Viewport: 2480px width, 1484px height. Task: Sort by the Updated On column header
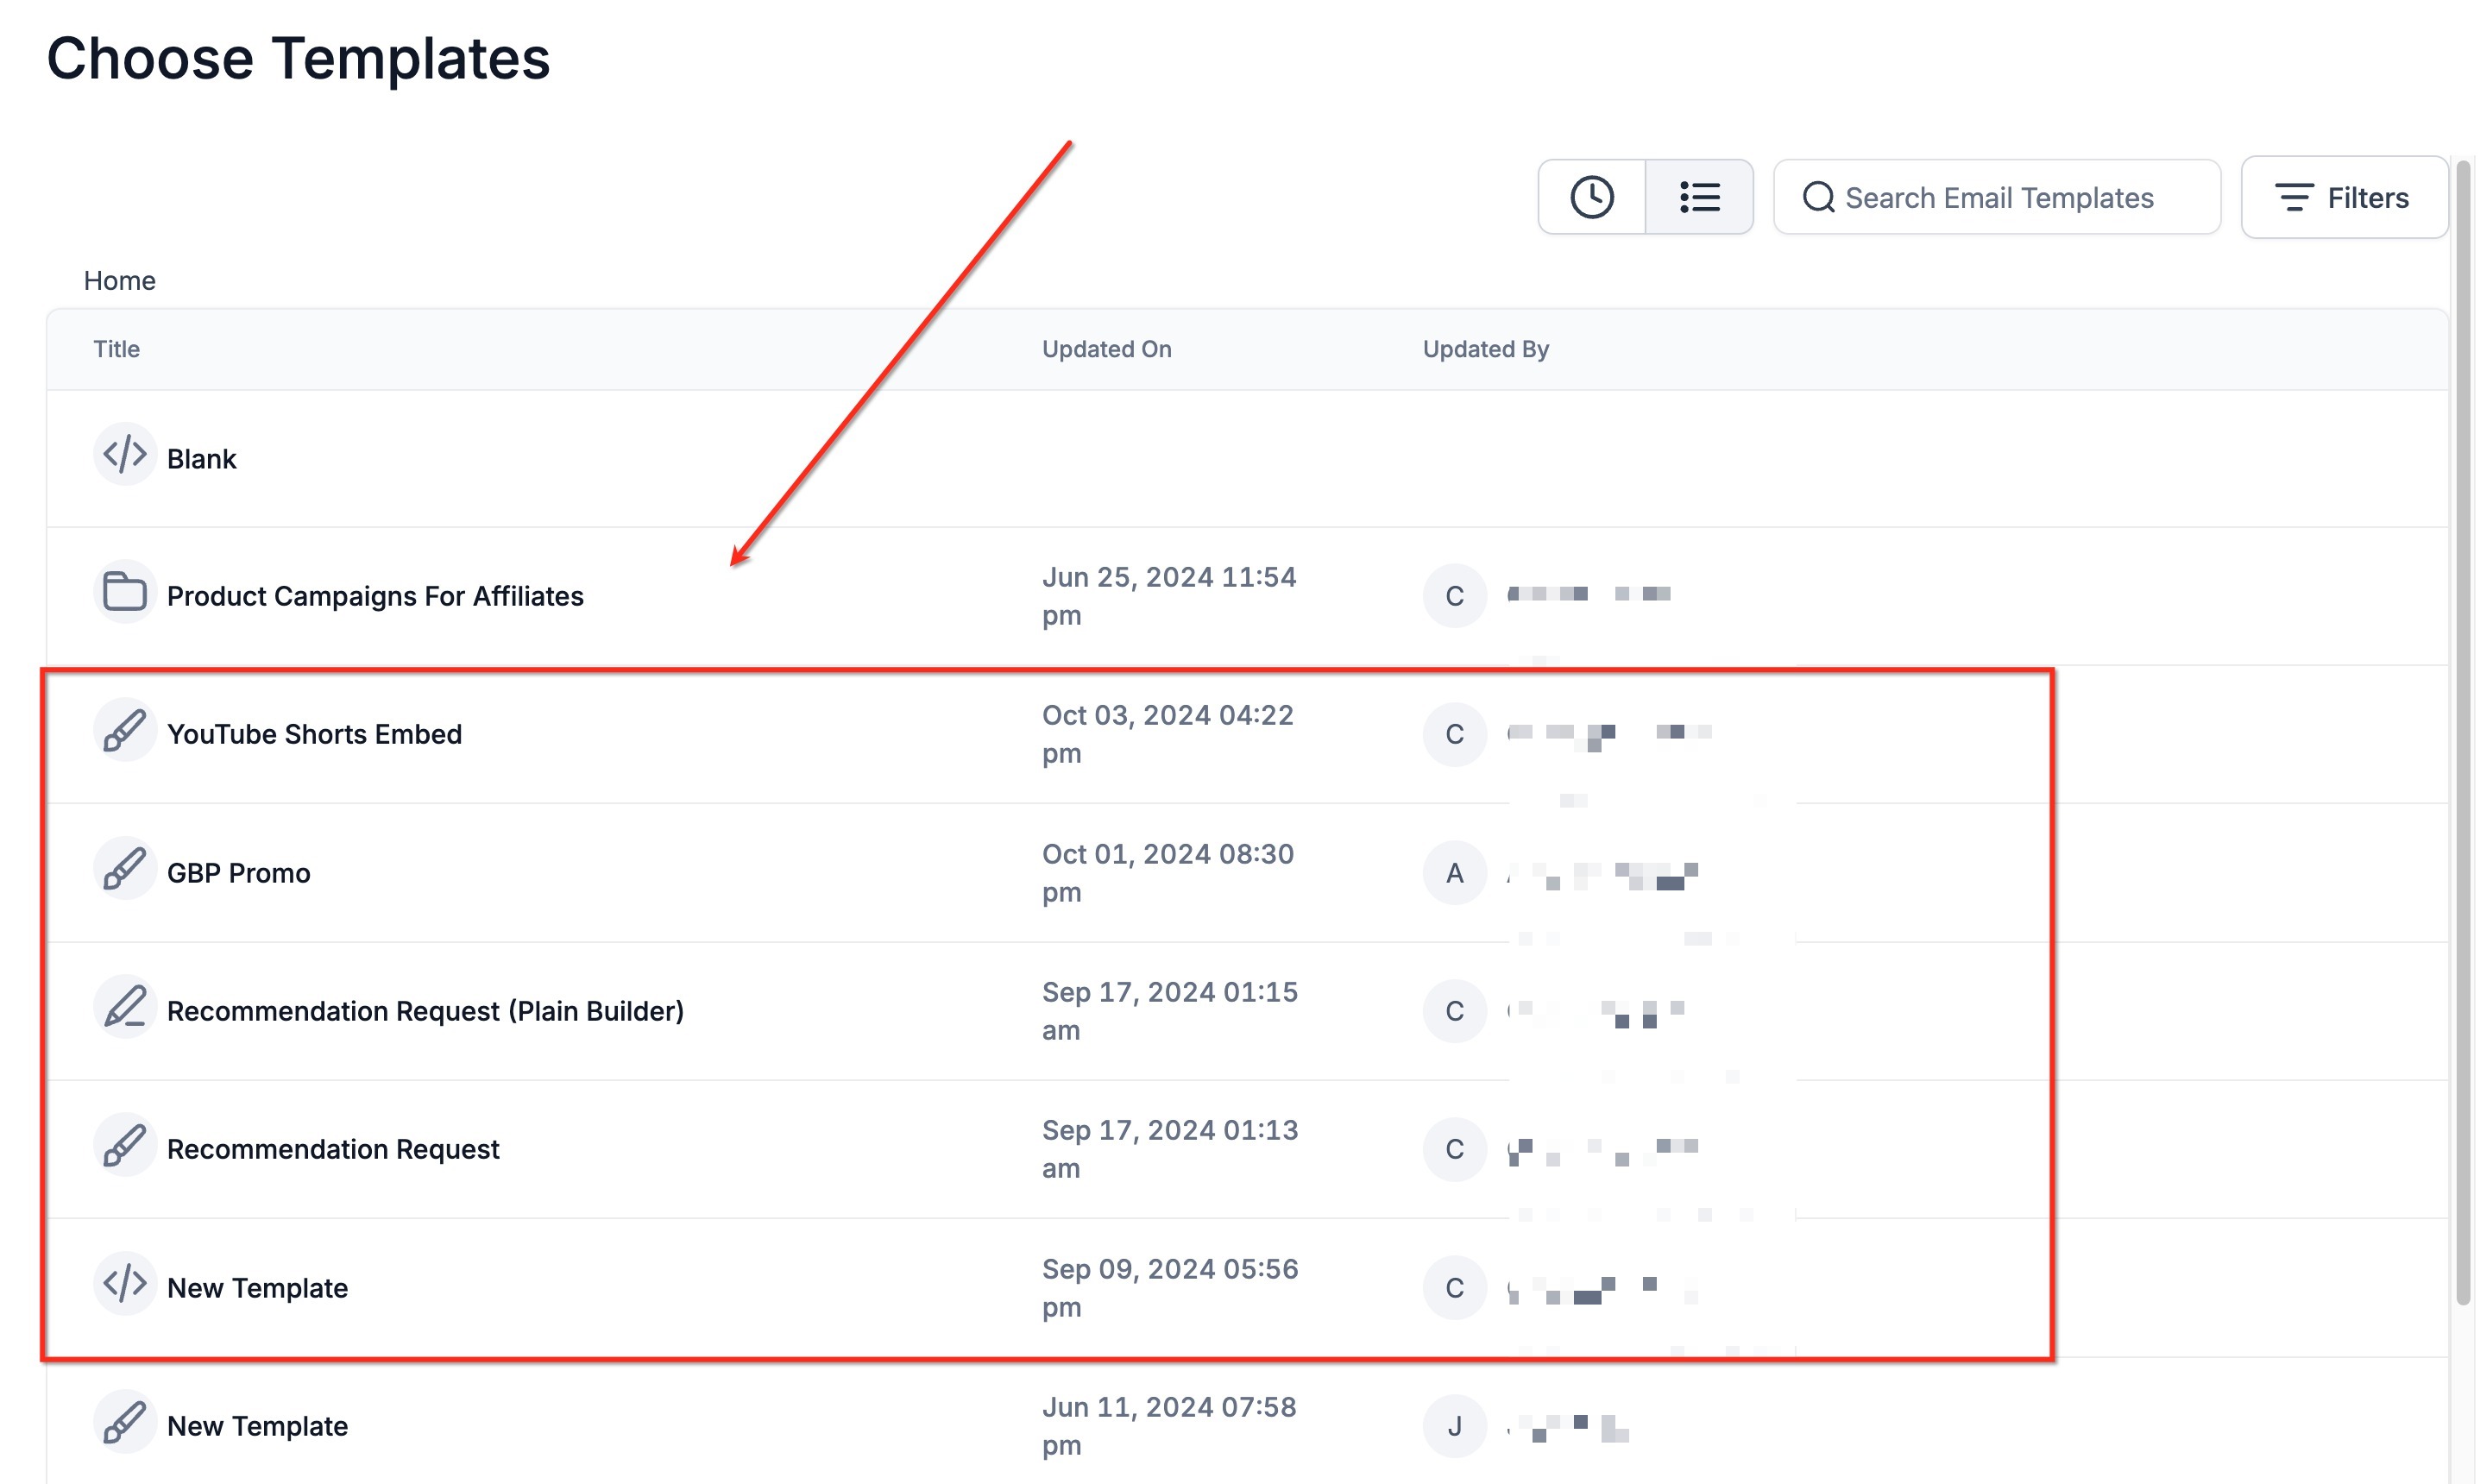(x=1106, y=349)
